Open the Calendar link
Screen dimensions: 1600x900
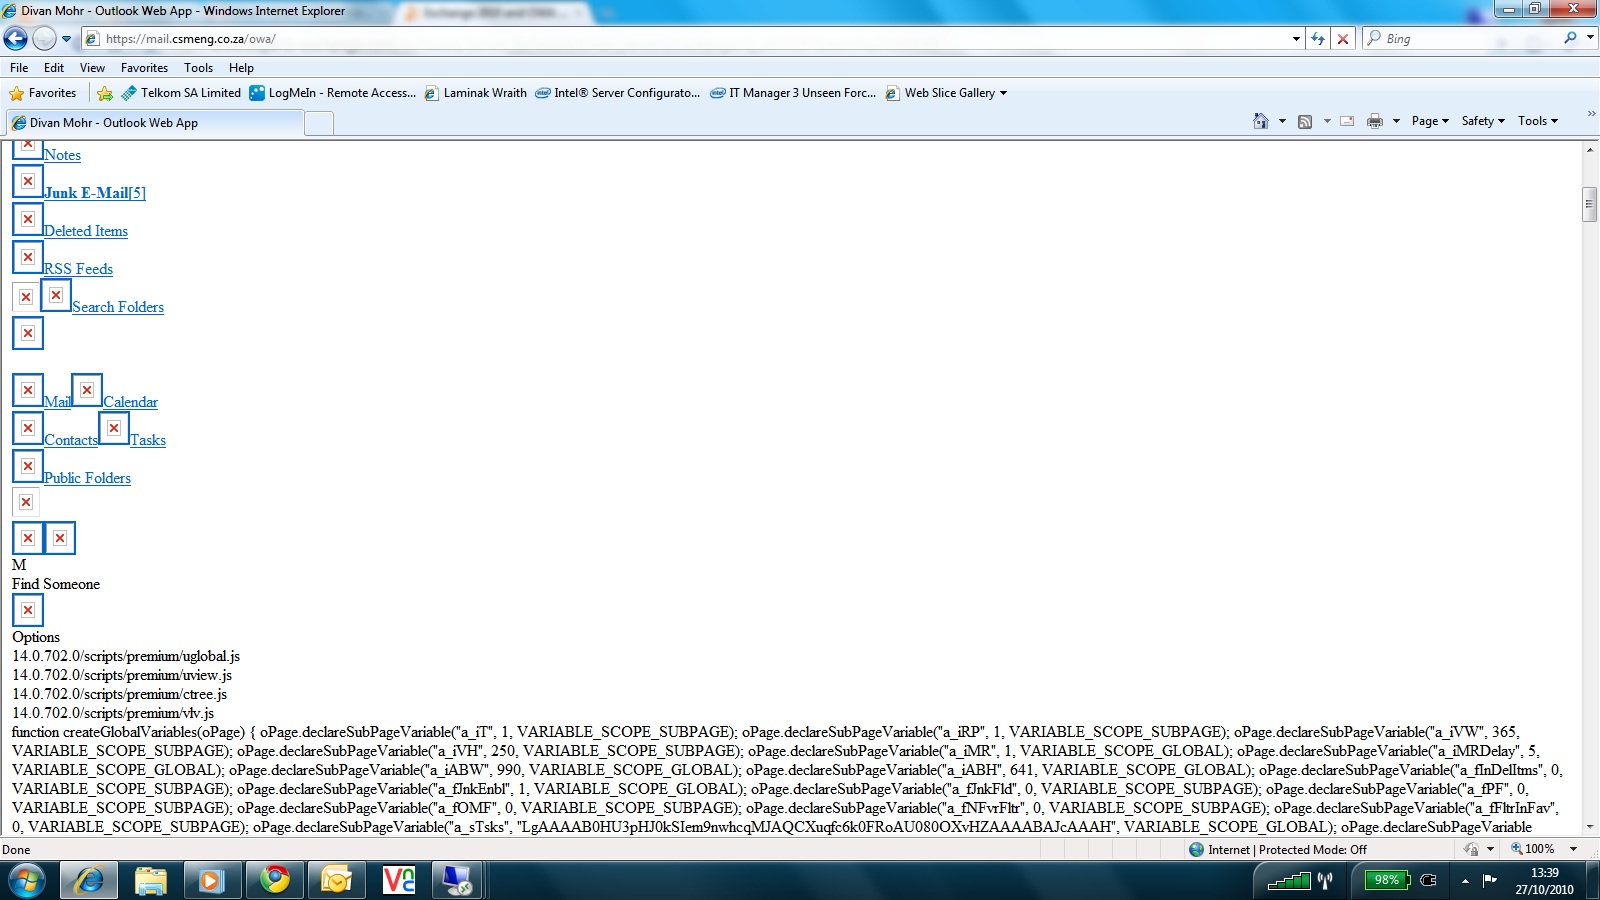tap(130, 402)
